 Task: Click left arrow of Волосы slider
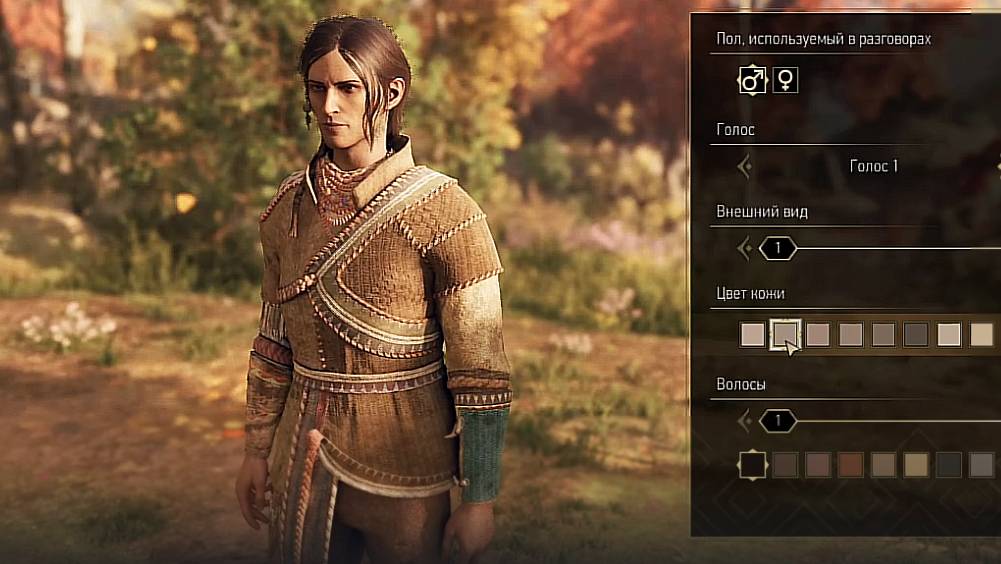(744, 422)
